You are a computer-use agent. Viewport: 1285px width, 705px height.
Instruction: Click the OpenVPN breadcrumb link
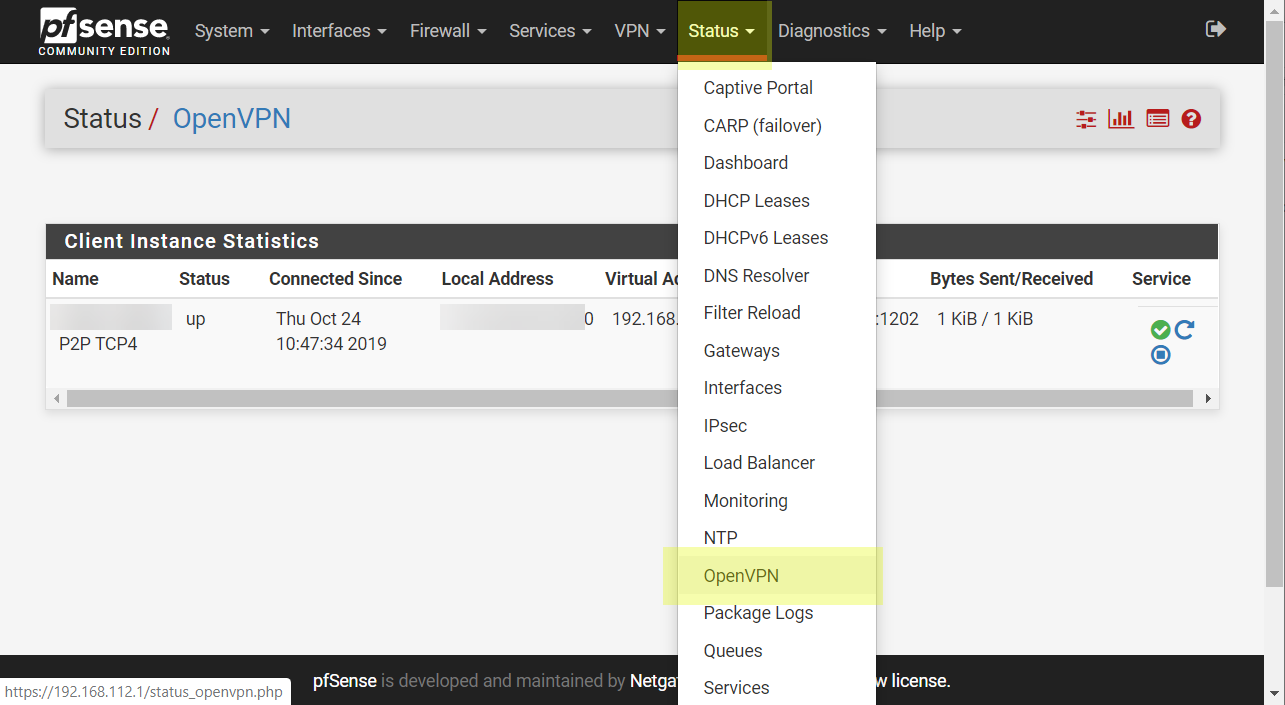tap(232, 119)
